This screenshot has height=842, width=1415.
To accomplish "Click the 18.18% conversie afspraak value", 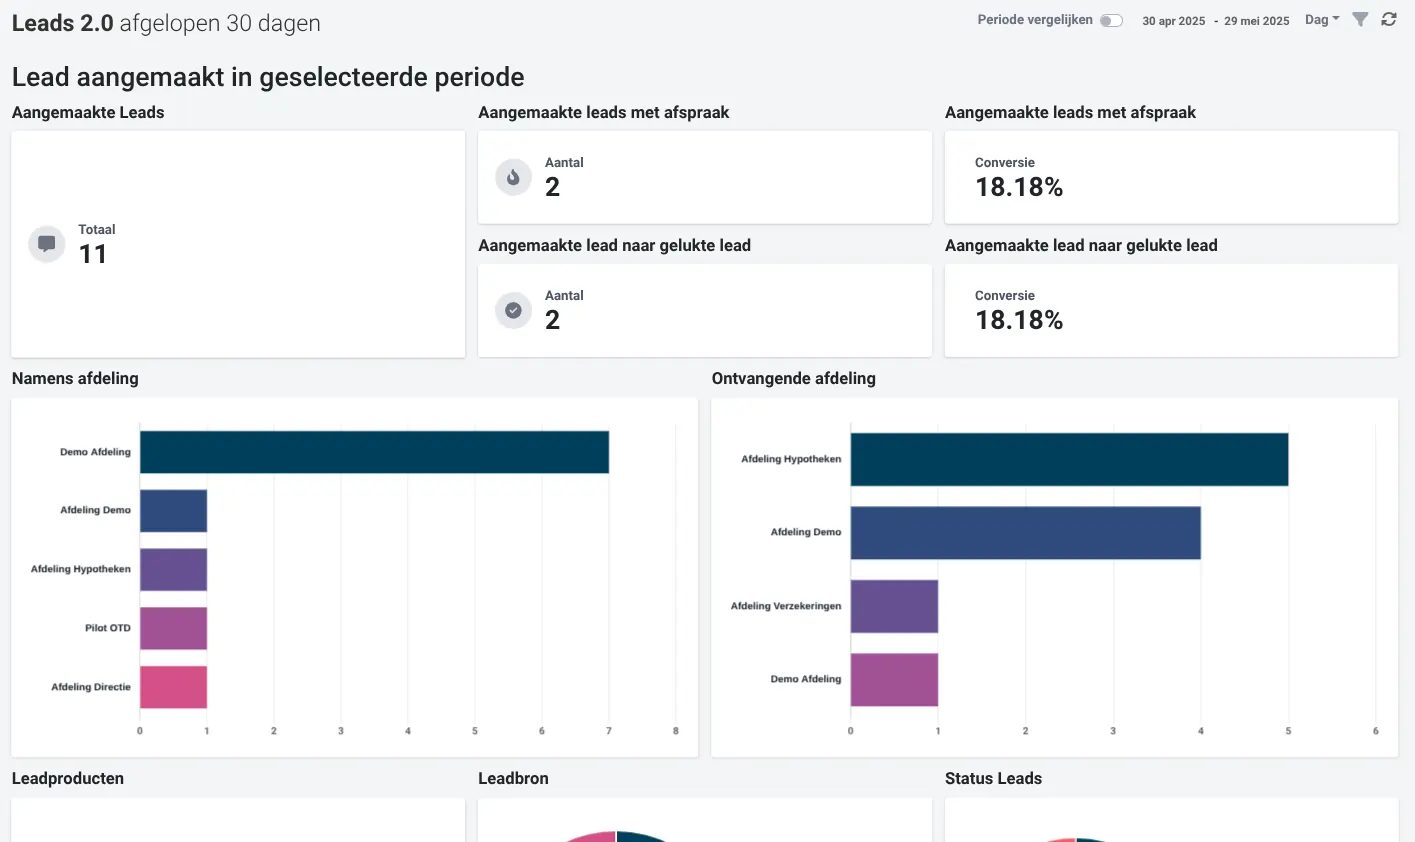I will coord(1019,187).
